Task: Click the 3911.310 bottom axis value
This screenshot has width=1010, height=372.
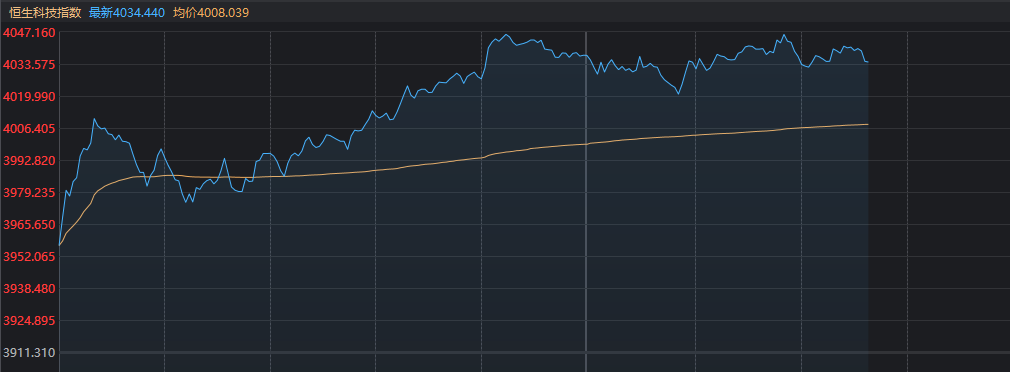Action: (x=29, y=353)
